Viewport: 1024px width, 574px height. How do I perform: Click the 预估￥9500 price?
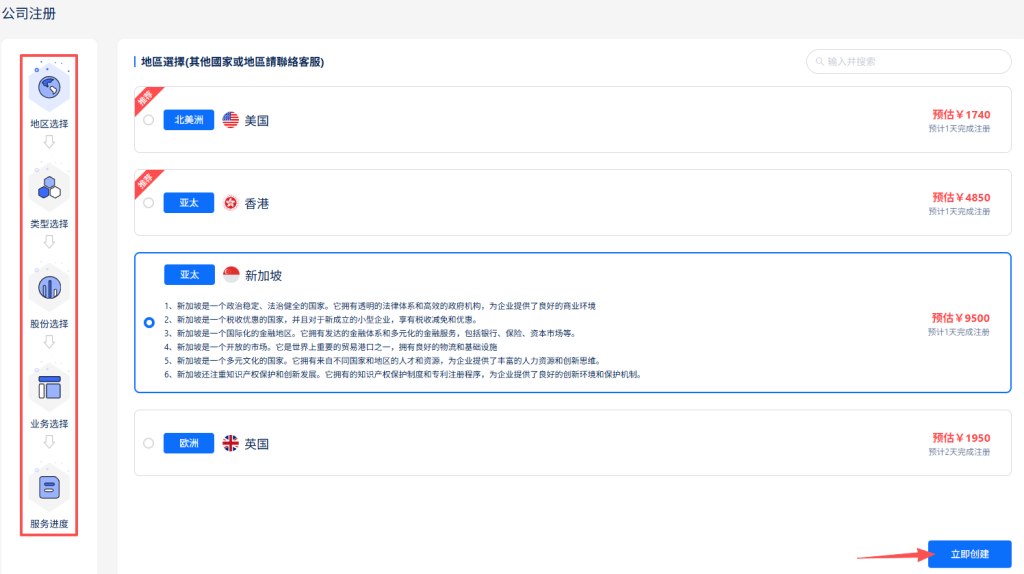(x=961, y=318)
